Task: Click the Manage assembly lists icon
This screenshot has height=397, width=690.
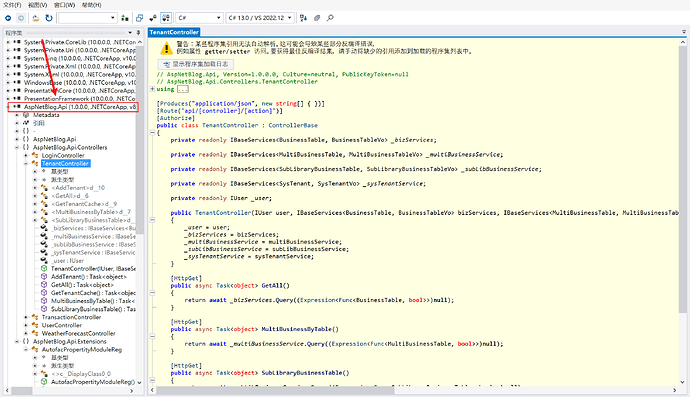Action: pyautogui.click(x=125, y=18)
